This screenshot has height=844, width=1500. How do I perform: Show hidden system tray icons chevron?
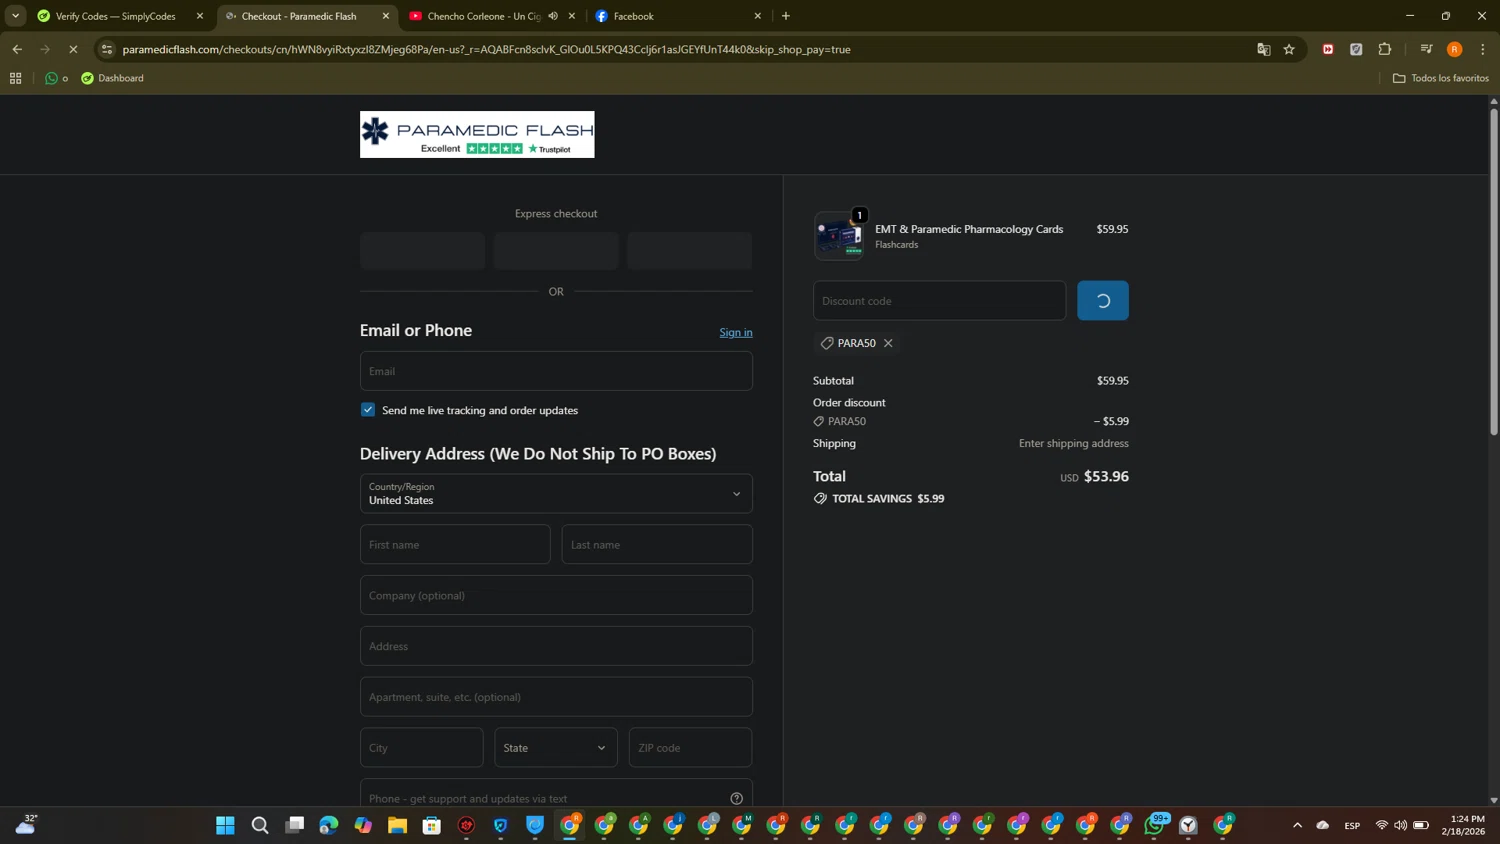click(1297, 825)
